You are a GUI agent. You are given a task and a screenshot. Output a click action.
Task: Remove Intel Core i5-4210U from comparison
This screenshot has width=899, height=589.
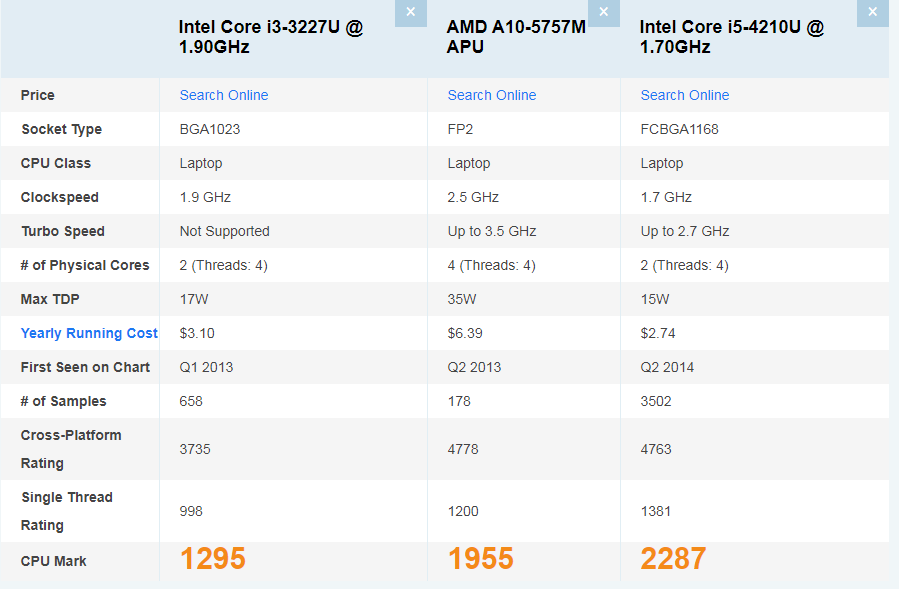pos(872,13)
